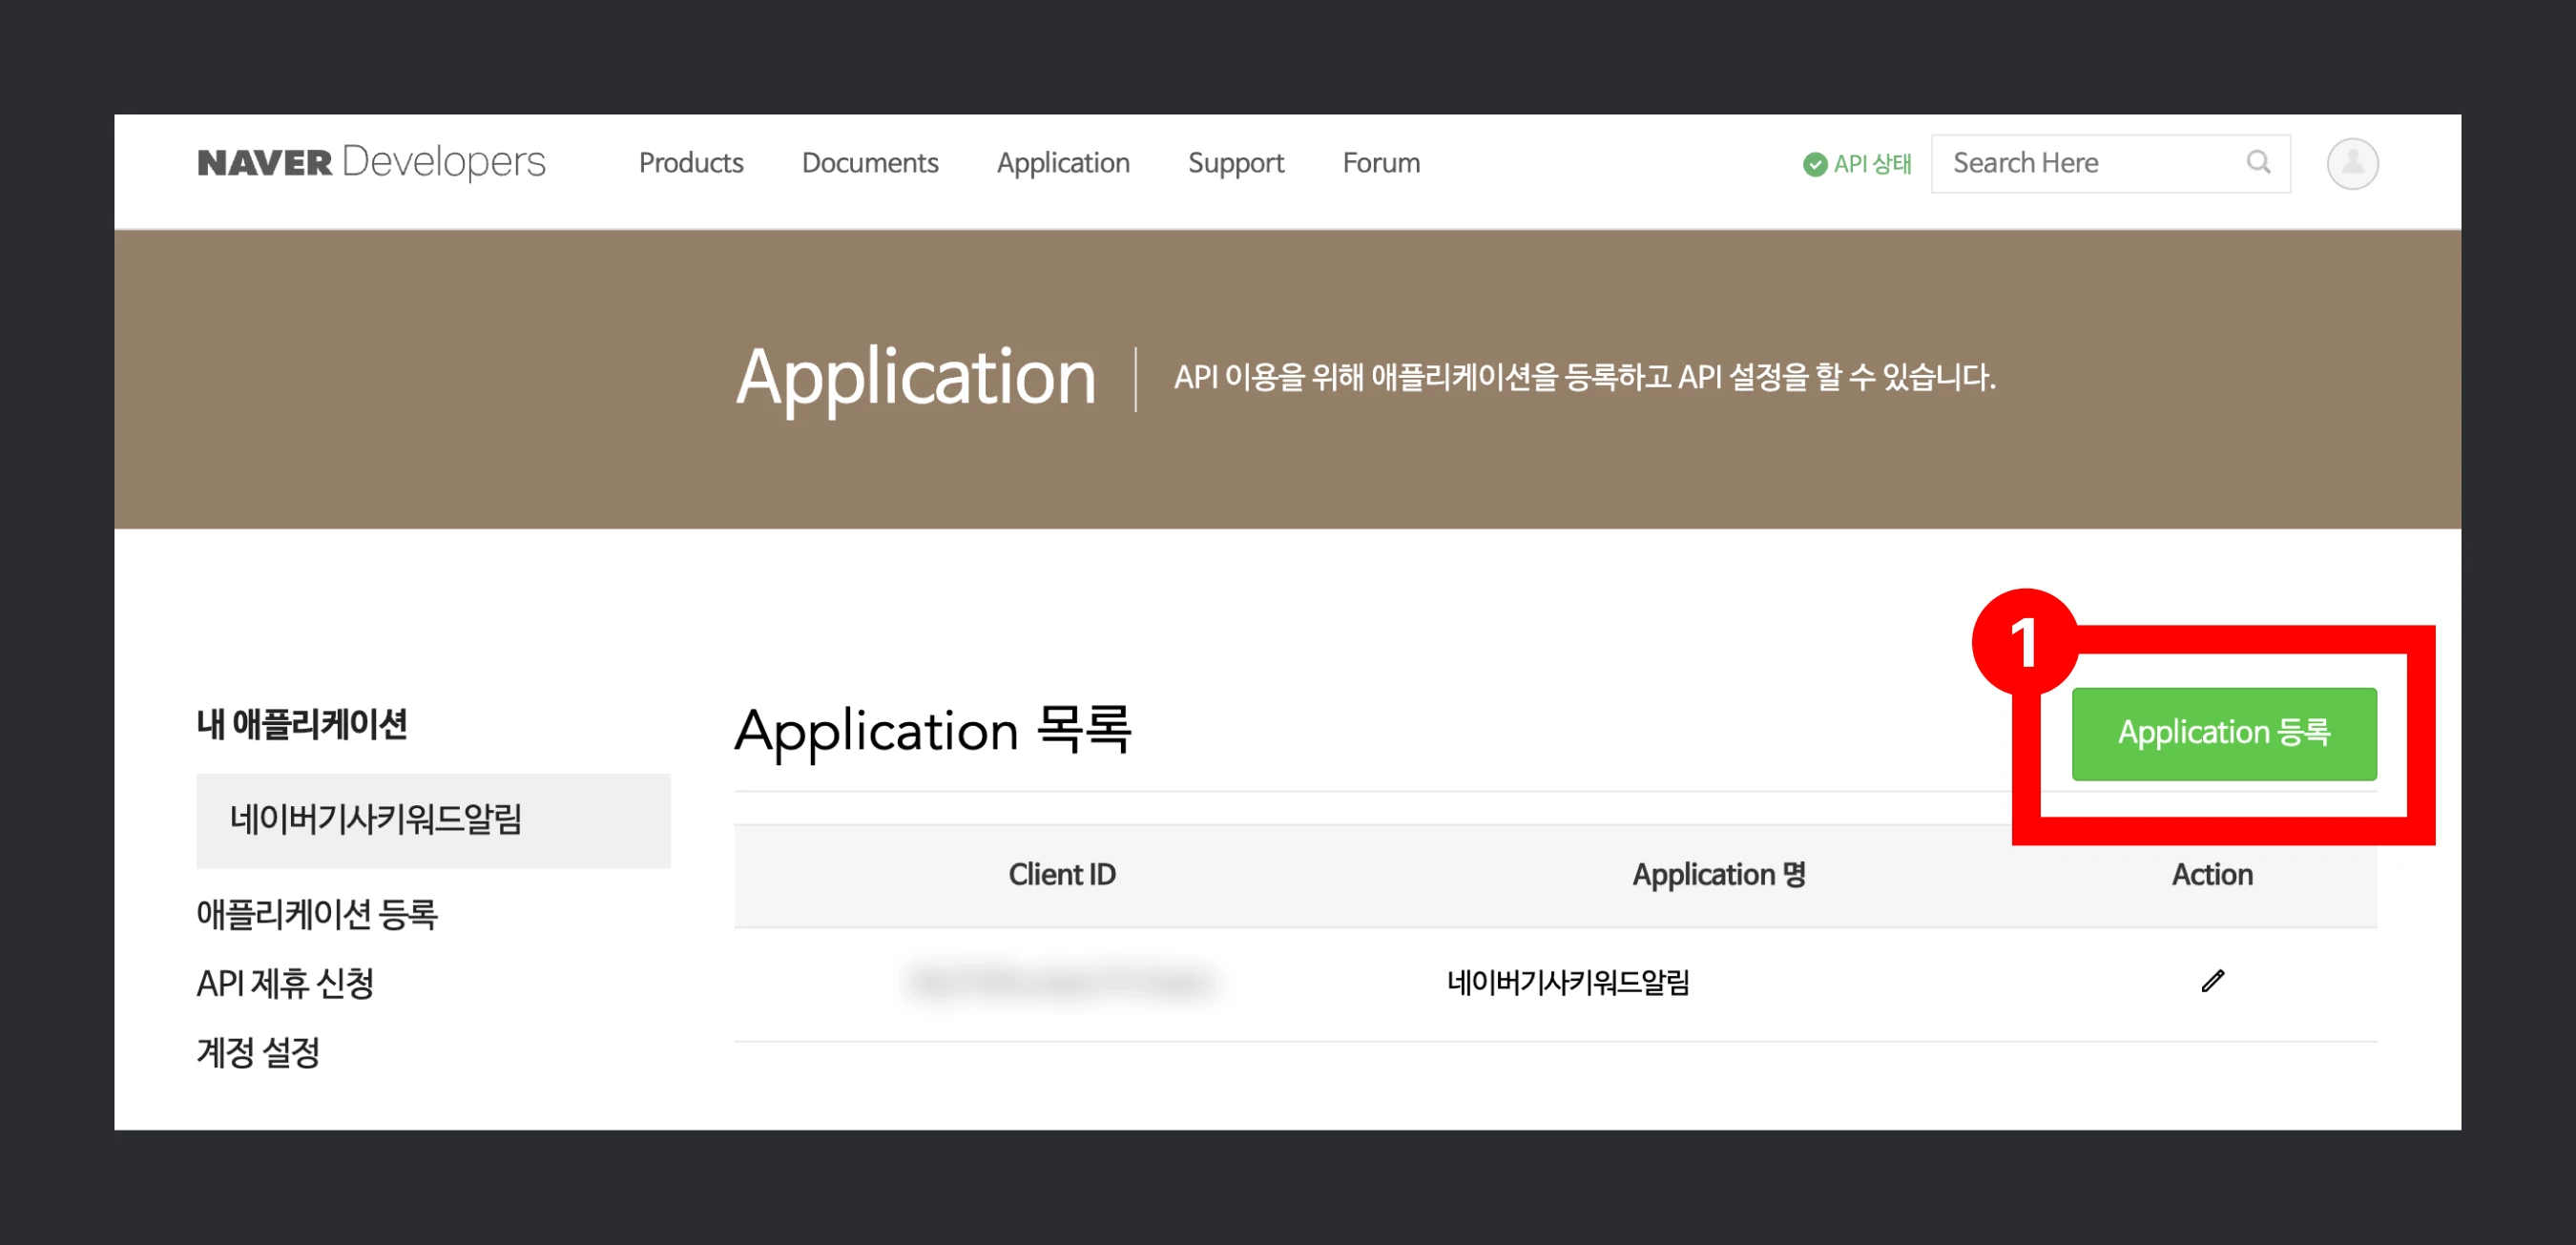The width and height of the screenshot is (2576, 1245).
Task: Click the NAVER Developers logo
Action: pyautogui.click(x=371, y=163)
